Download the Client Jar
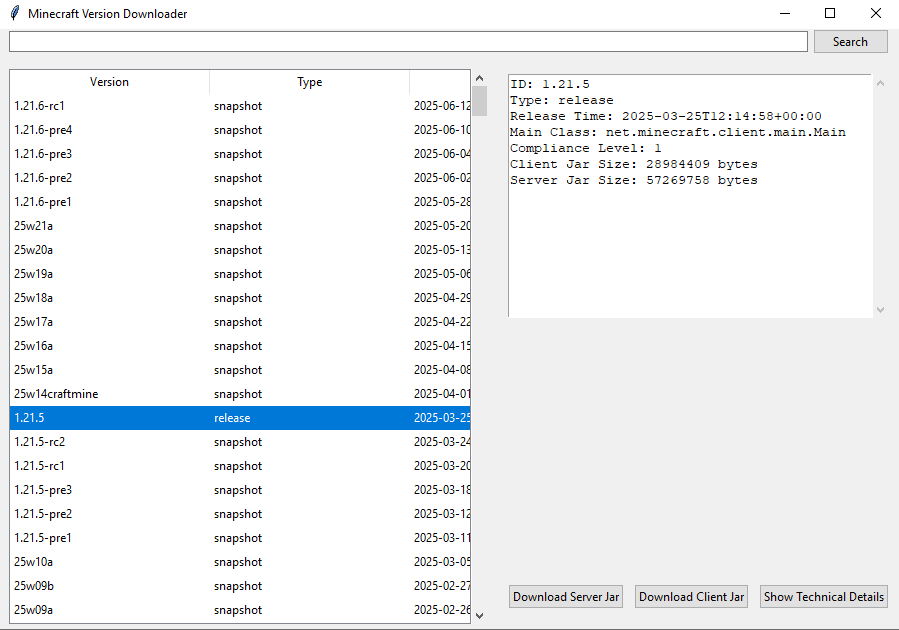This screenshot has height=630, width=899. click(691, 597)
